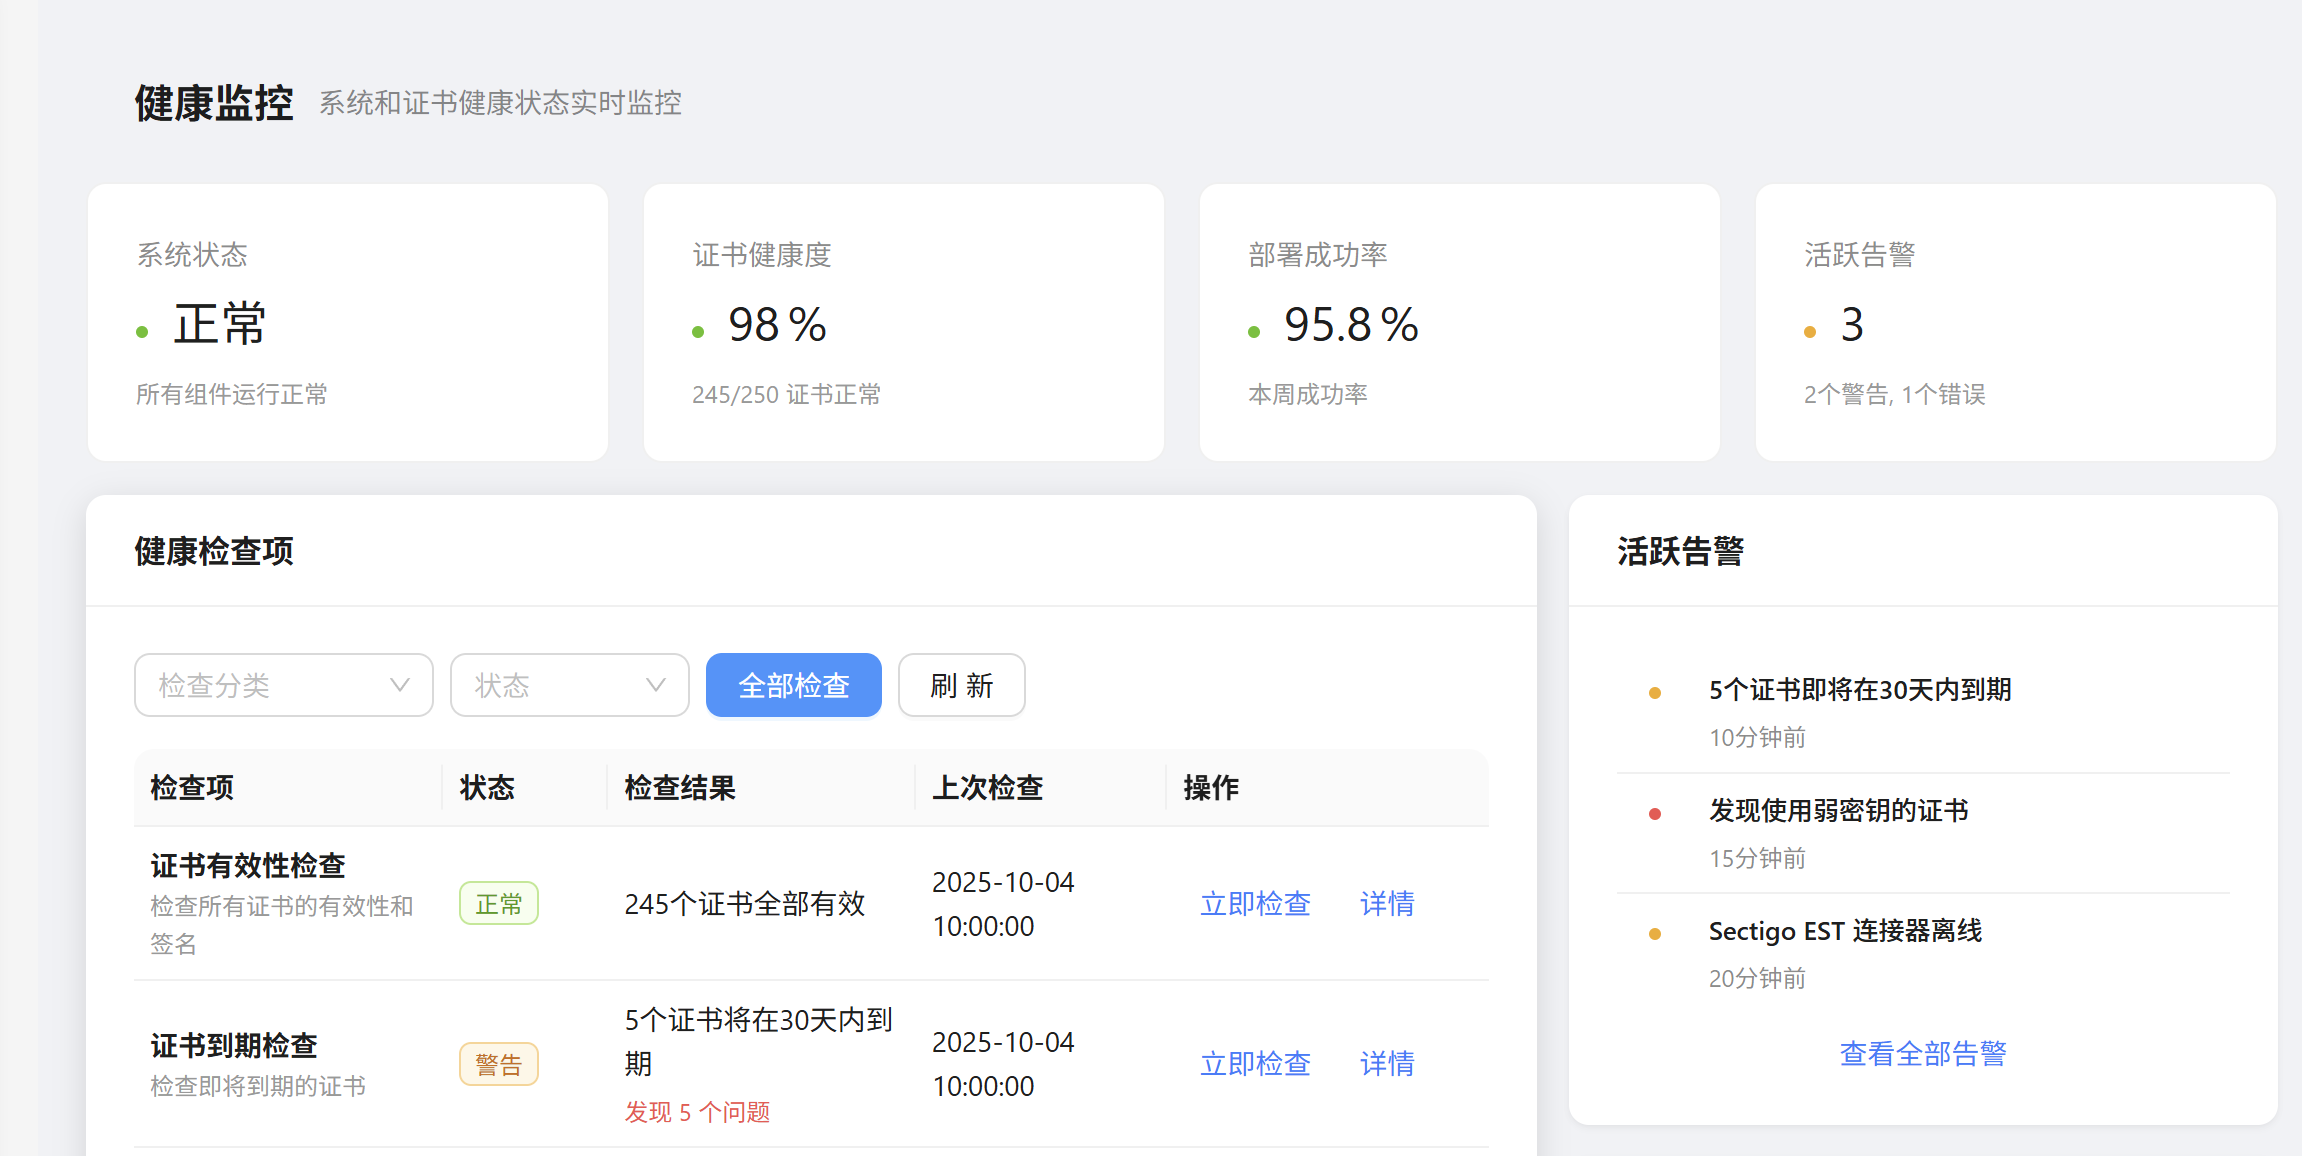The height and width of the screenshot is (1156, 2302).
Task: Click the 刷新 button
Action: pos(961,685)
